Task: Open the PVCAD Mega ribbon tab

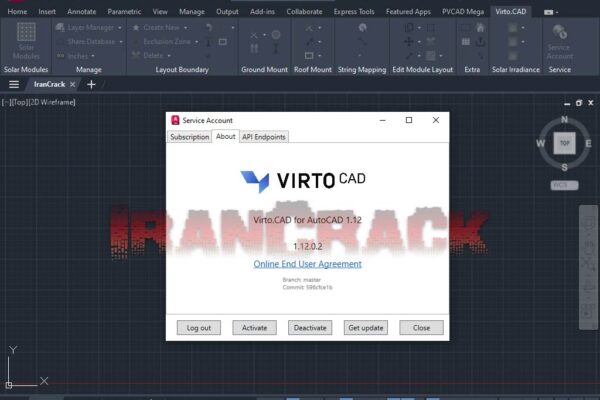Action: (x=463, y=11)
